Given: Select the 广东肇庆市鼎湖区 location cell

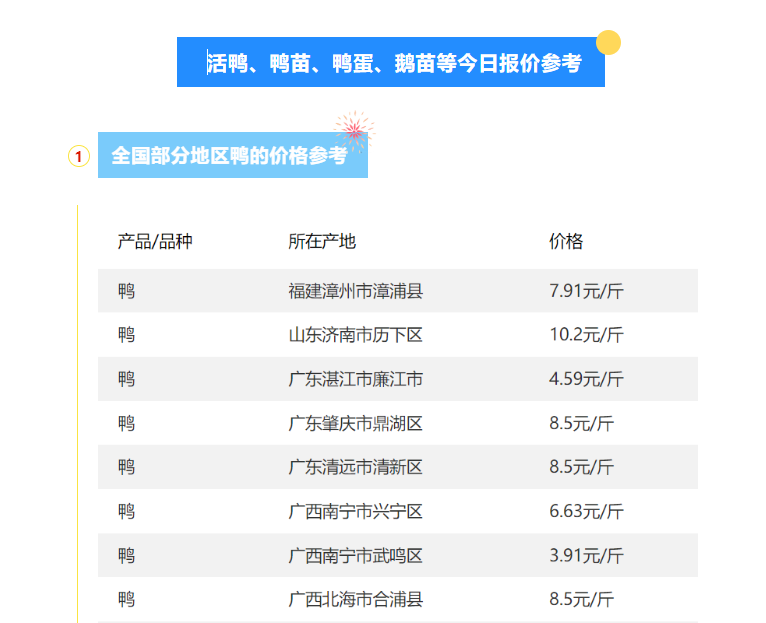Looking at the screenshot, I should click(x=355, y=423).
